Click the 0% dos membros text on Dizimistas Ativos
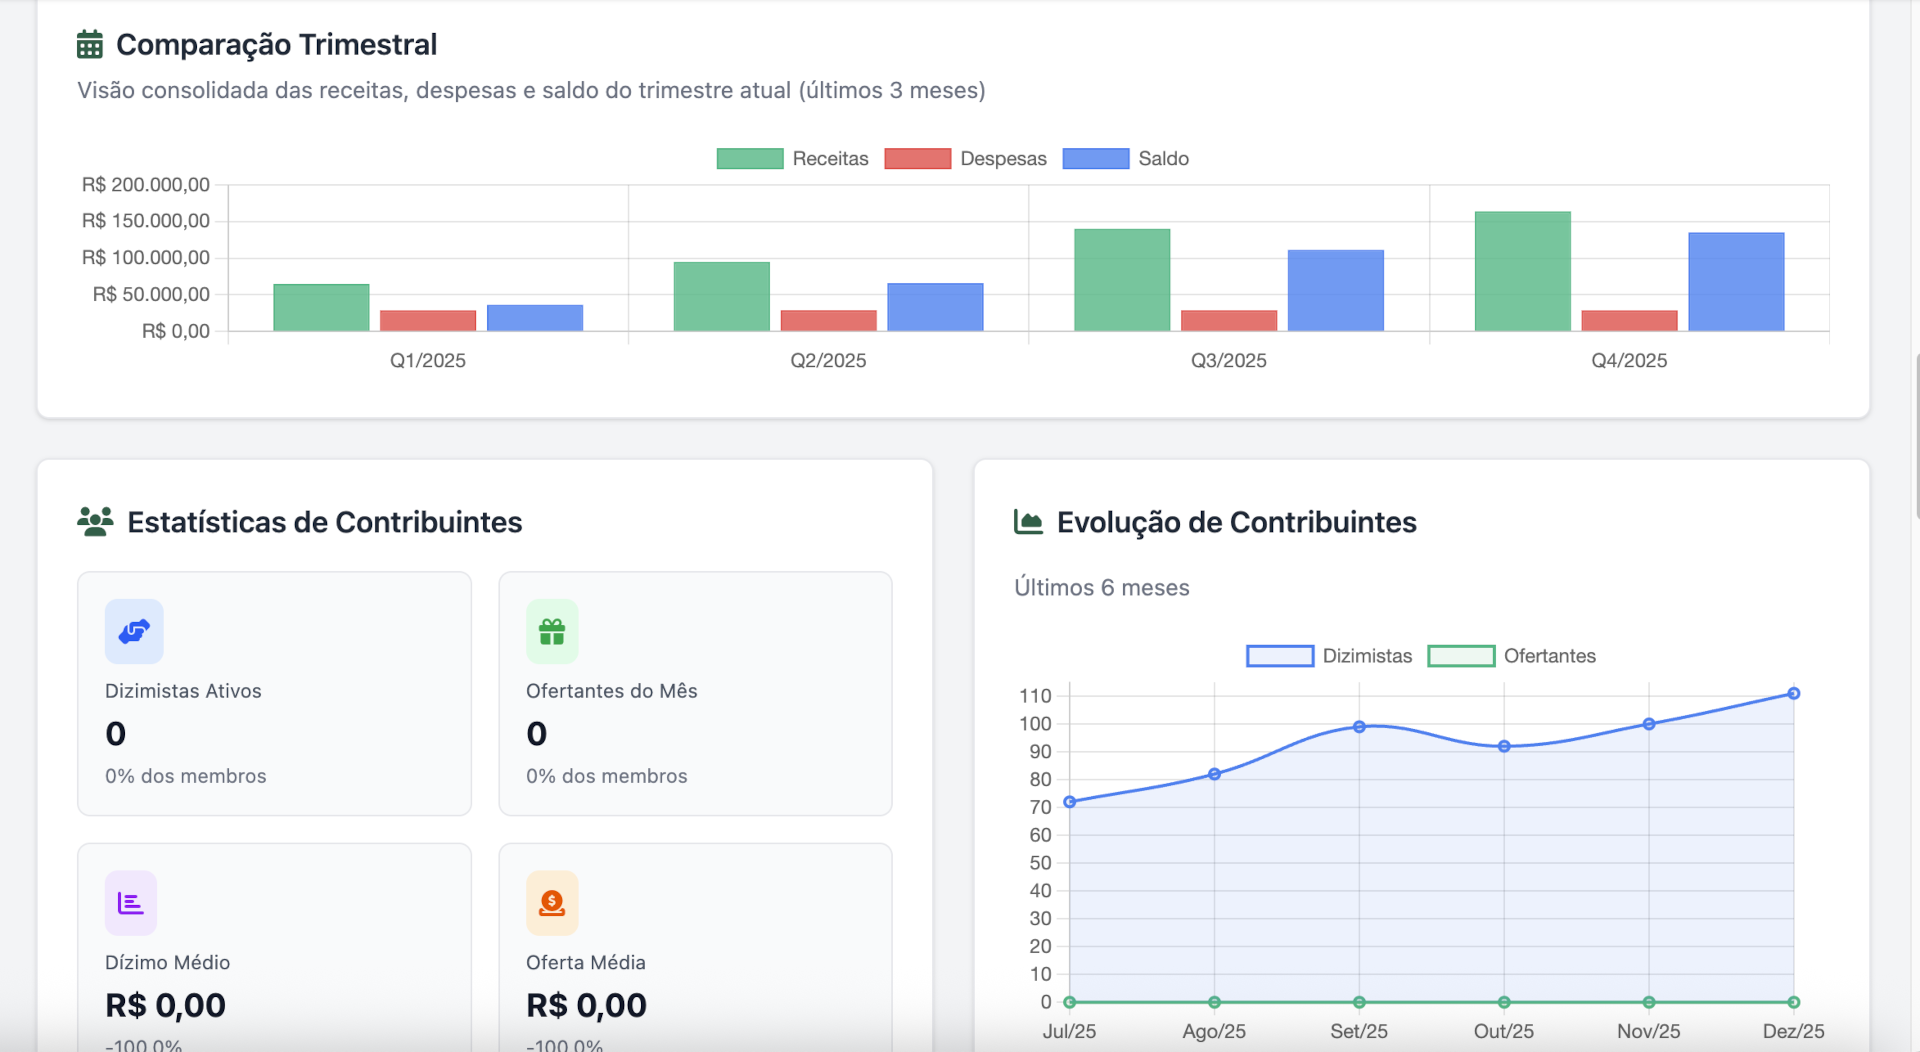Screen dimensions: 1920x1052 click(186, 775)
